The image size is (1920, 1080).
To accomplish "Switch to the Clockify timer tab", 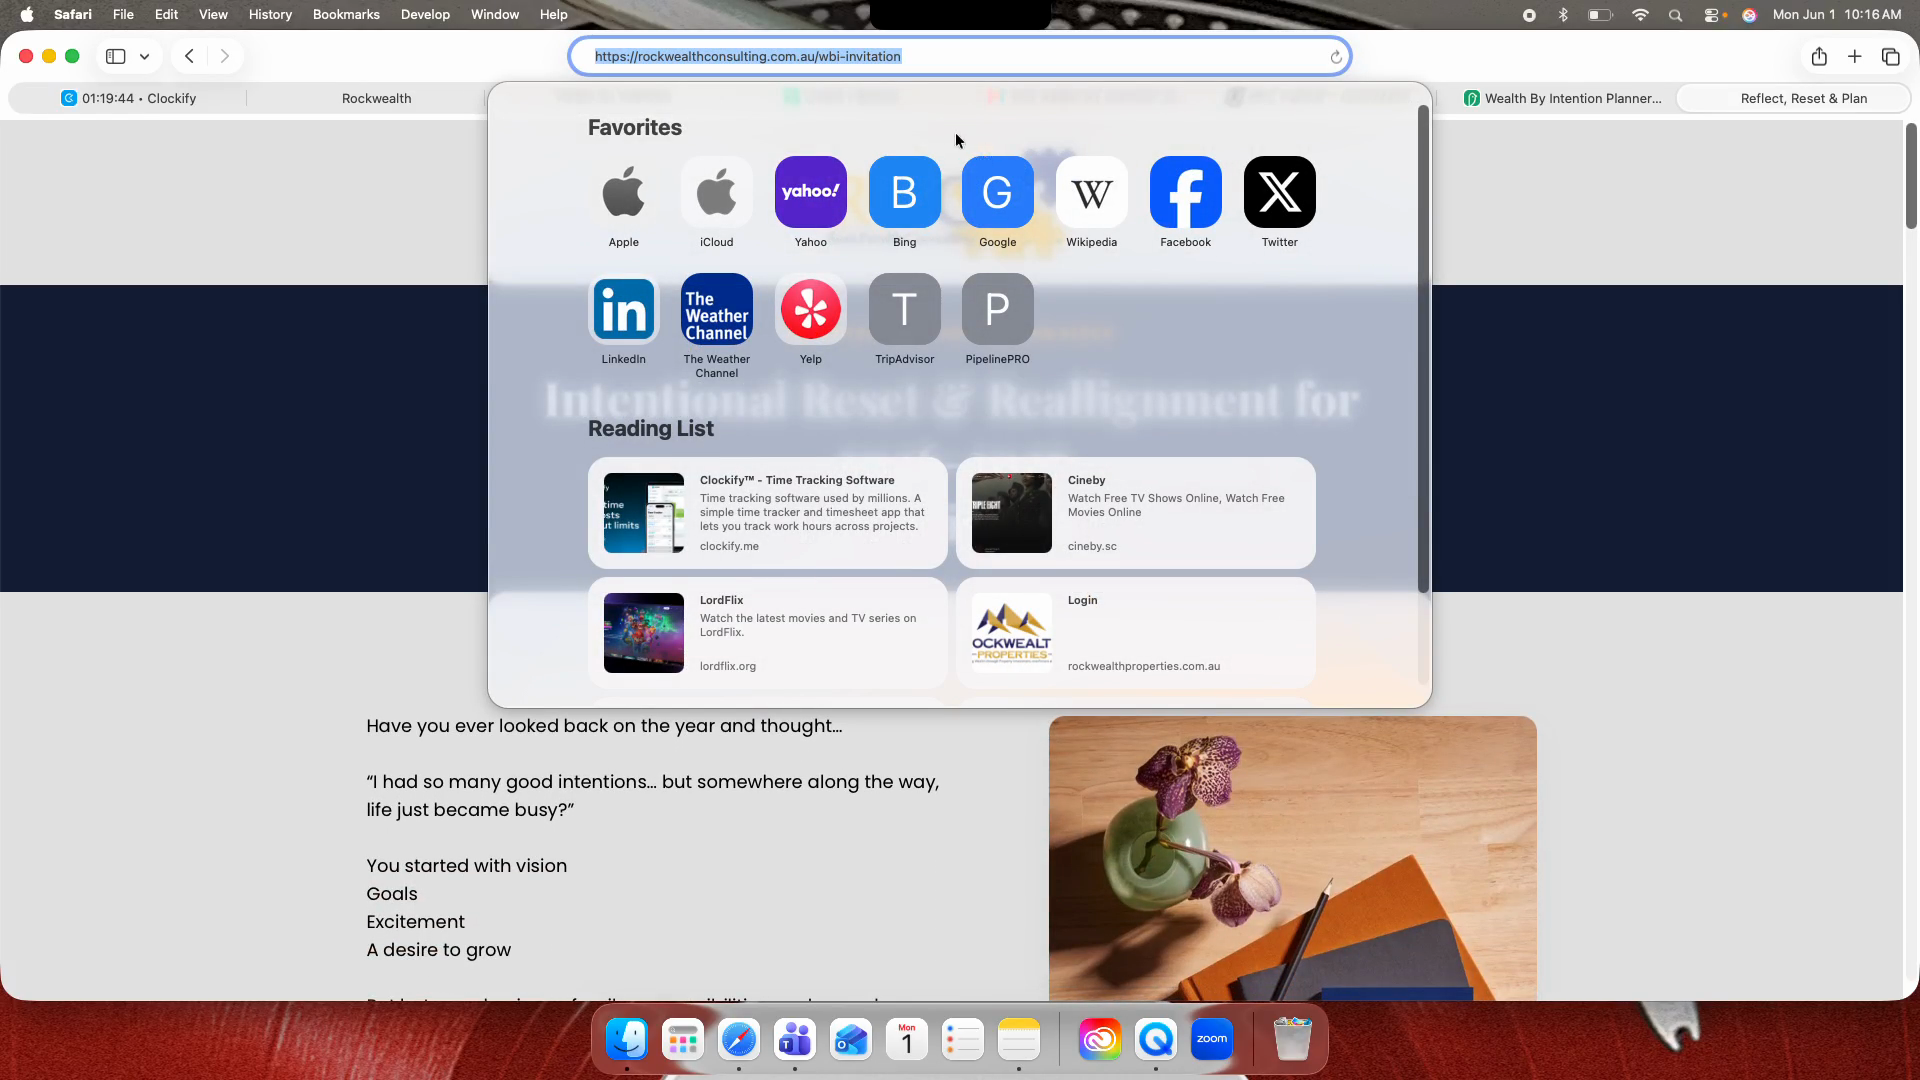I will click(128, 98).
